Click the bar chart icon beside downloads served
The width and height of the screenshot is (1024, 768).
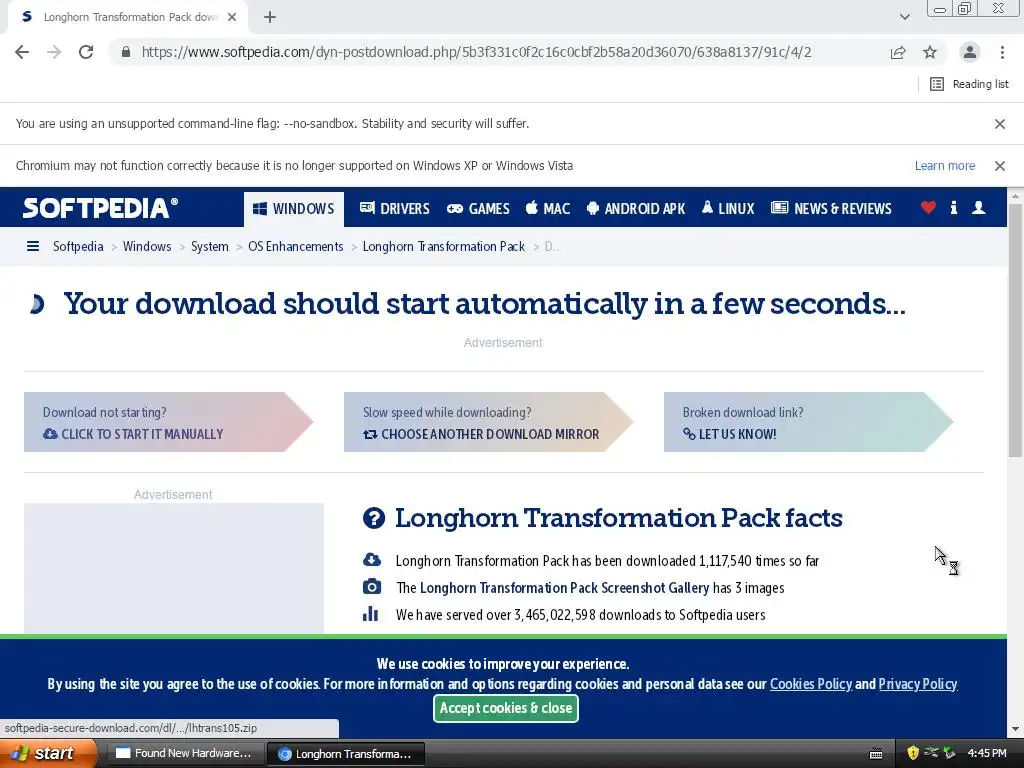point(370,614)
